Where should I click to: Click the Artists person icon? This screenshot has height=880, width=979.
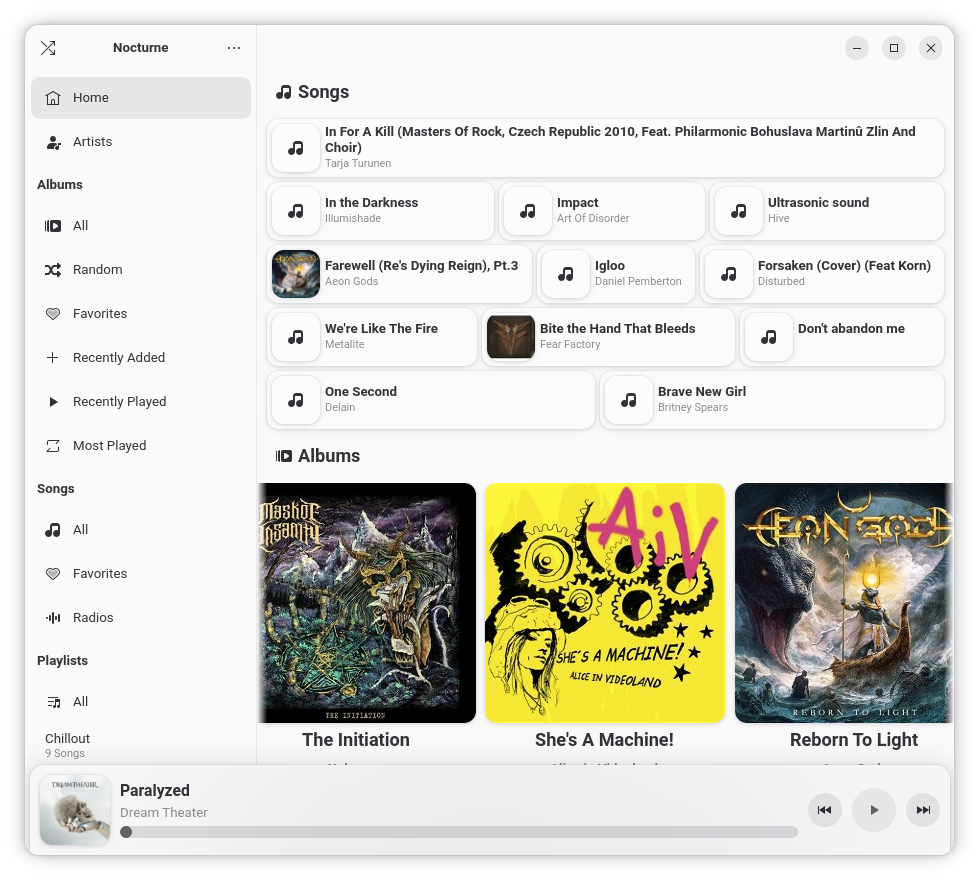pyautogui.click(x=53, y=142)
